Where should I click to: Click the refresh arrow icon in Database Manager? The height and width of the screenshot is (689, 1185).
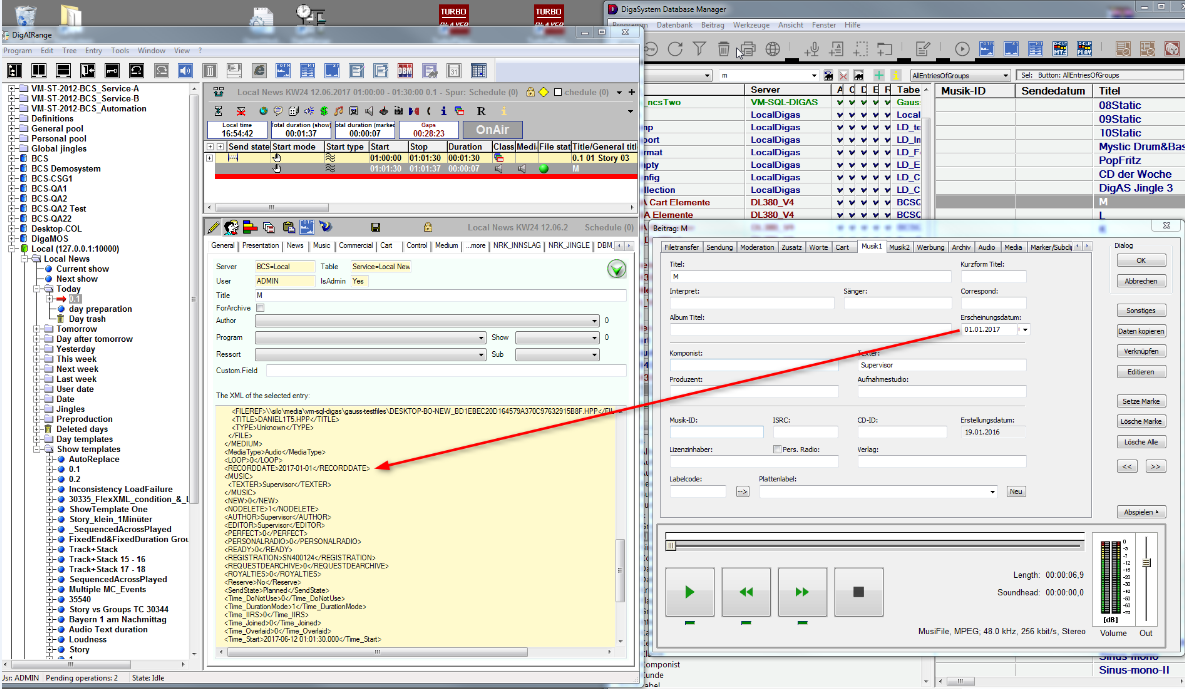tap(676, 49)
